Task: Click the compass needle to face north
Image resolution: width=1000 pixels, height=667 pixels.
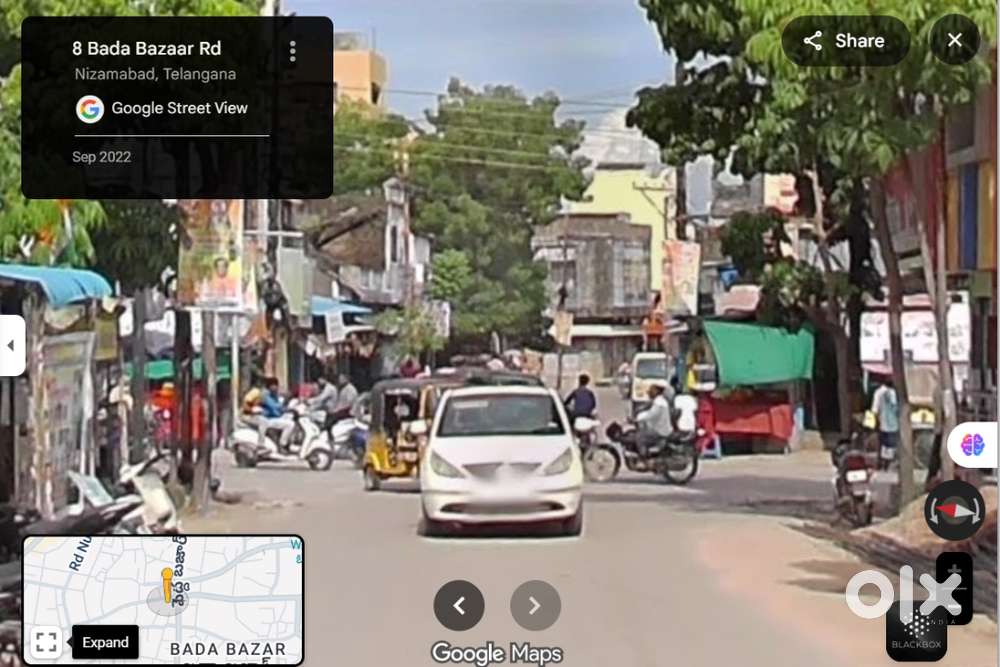Action: click(x=954, y=510)
